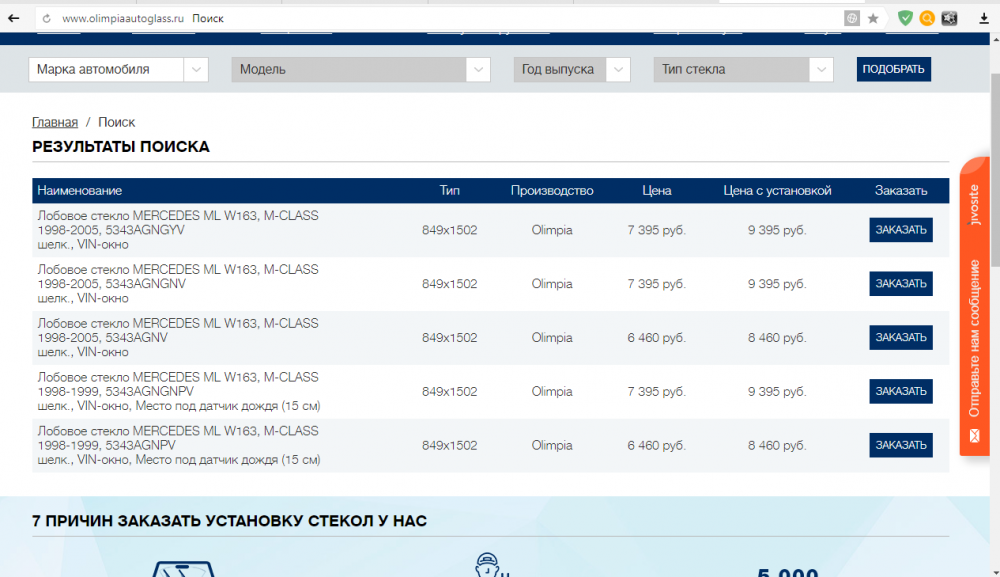Screen dimensions: 1000x577
Task: Open browser downloads arrow icon
Action: click(985, 18)
